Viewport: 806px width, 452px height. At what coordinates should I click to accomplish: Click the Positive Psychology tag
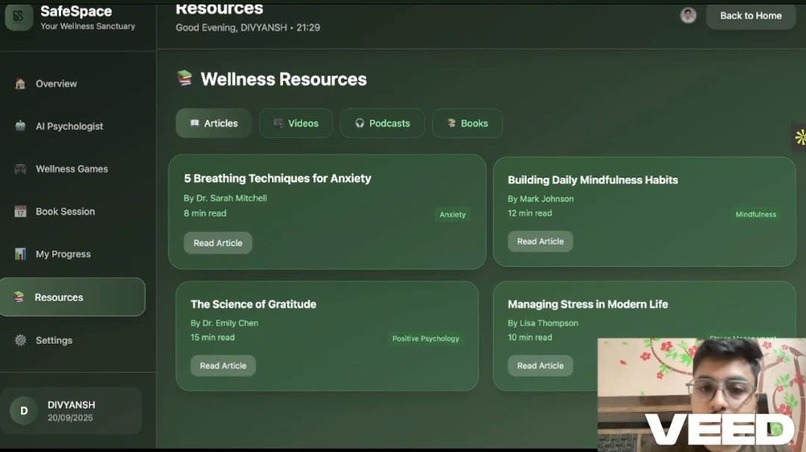tap(426, 338)
